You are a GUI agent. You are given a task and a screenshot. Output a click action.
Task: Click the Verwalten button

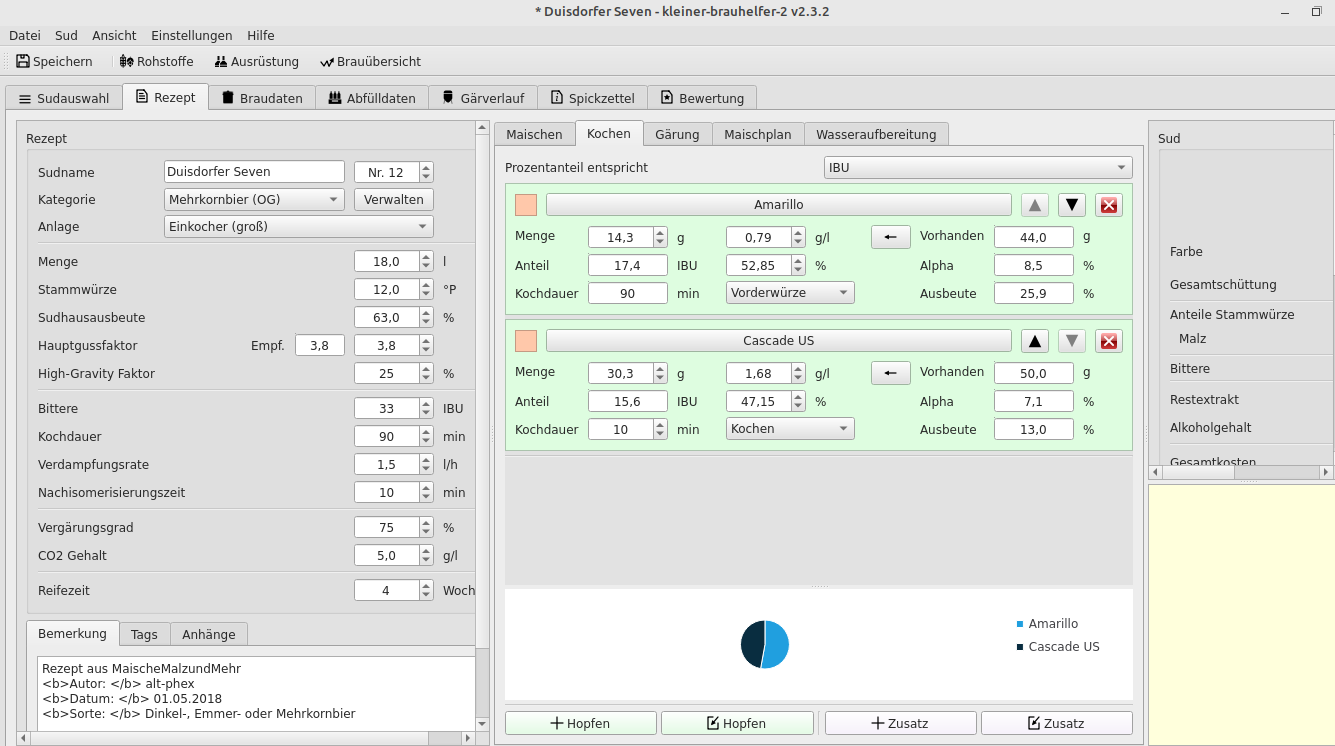click(x=394, y=199)
